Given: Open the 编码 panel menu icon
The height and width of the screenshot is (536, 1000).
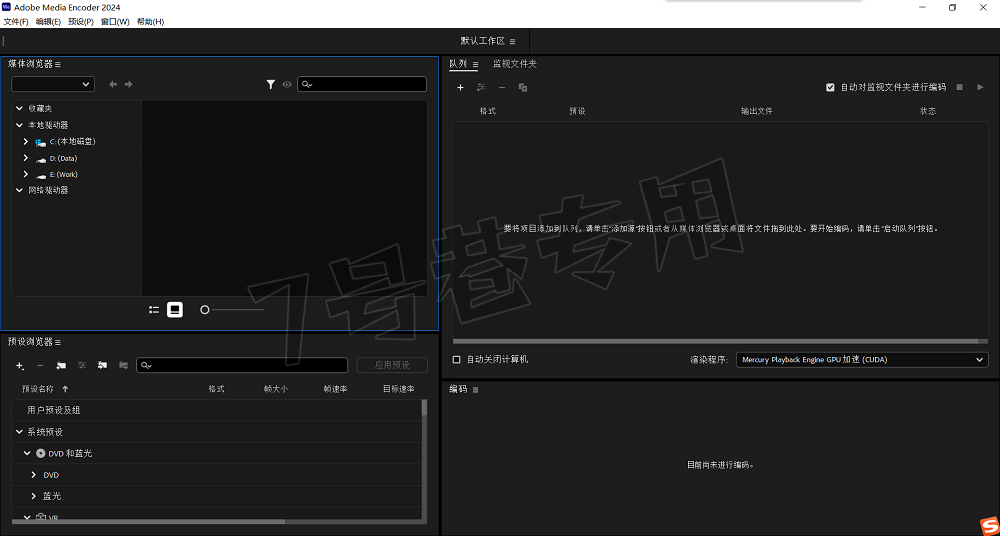Looking at the screenshot, I should tap(475, 389).
